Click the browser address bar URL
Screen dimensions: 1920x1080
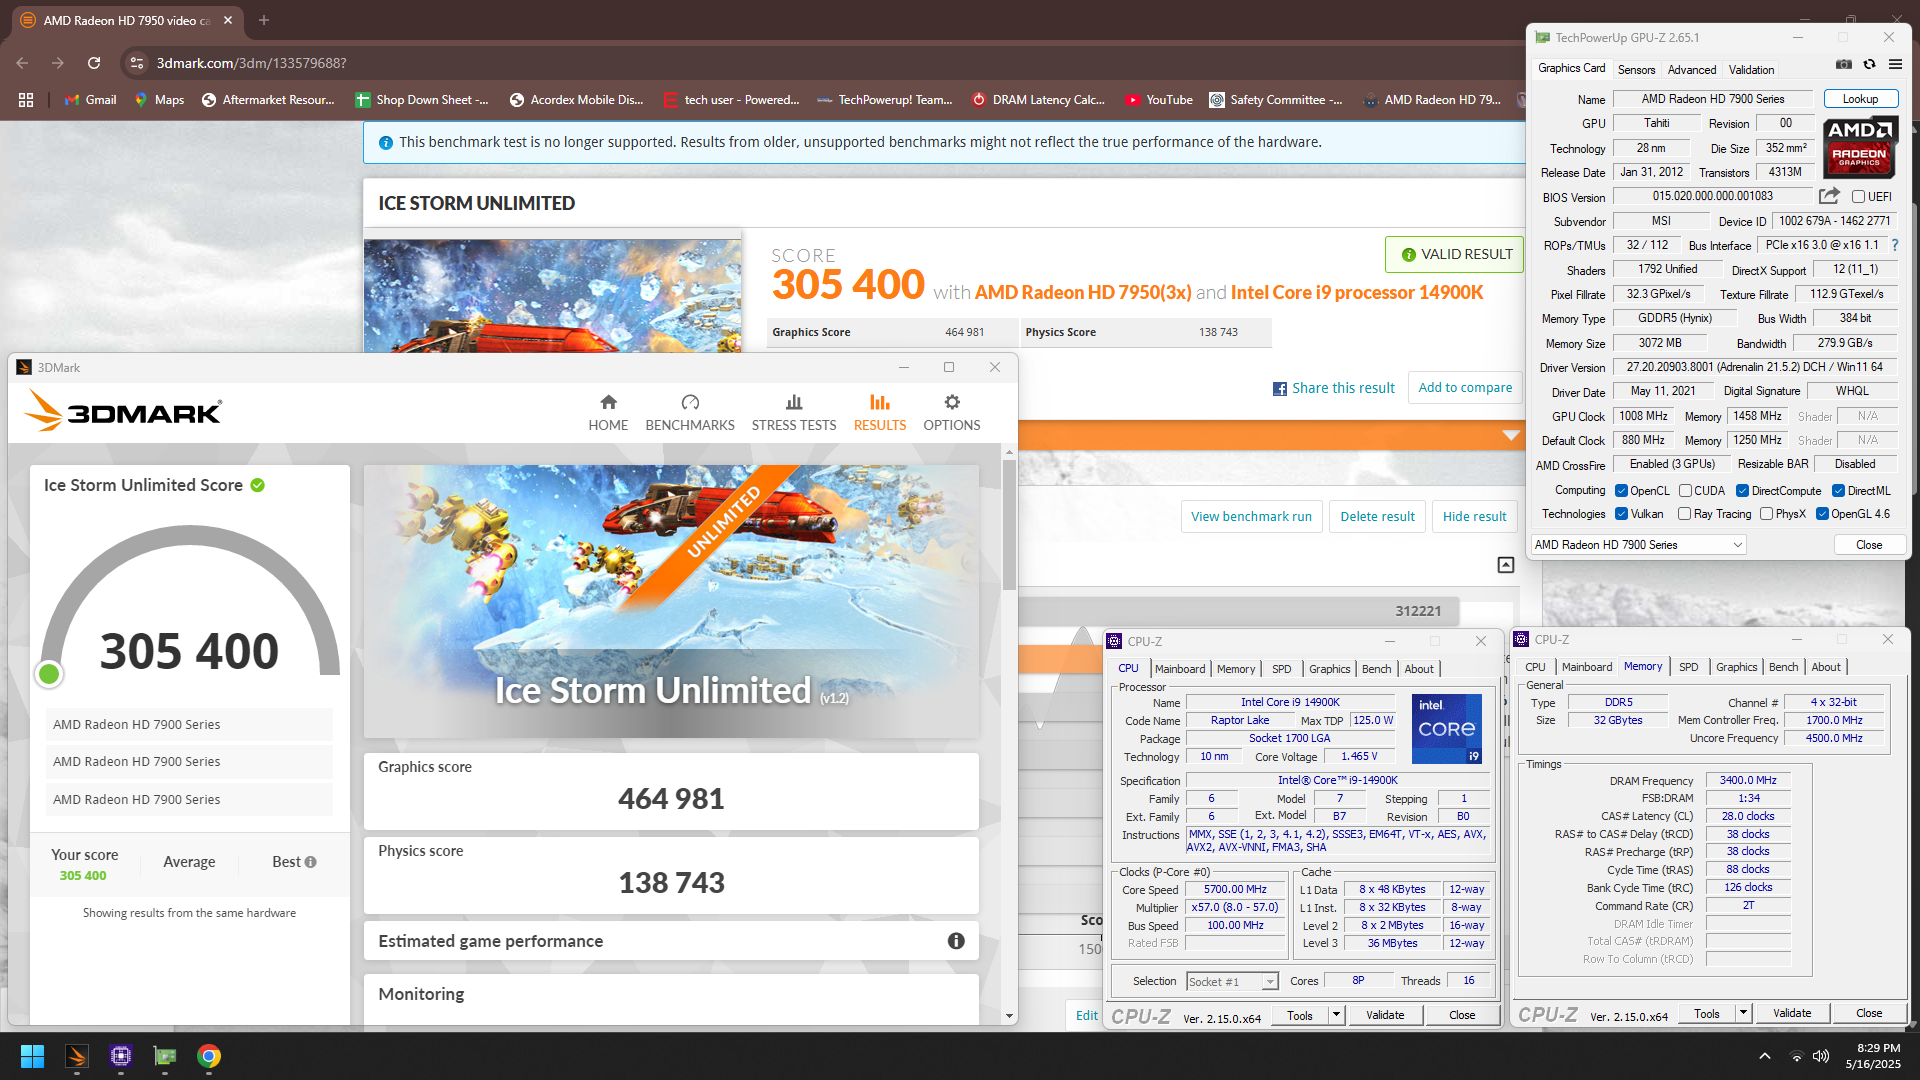click(x=251, y=63)
